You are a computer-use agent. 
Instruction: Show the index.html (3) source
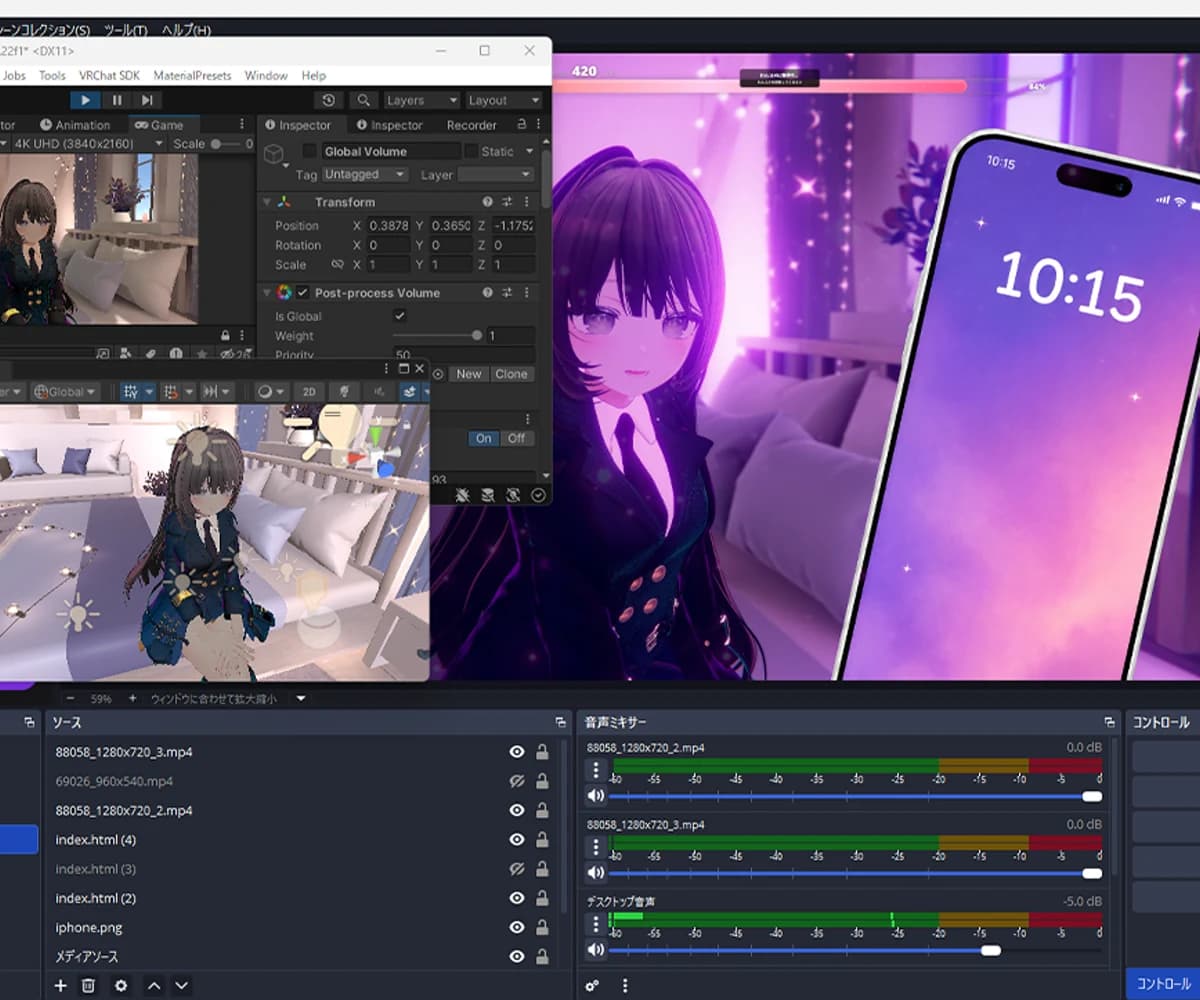[517, 869]
